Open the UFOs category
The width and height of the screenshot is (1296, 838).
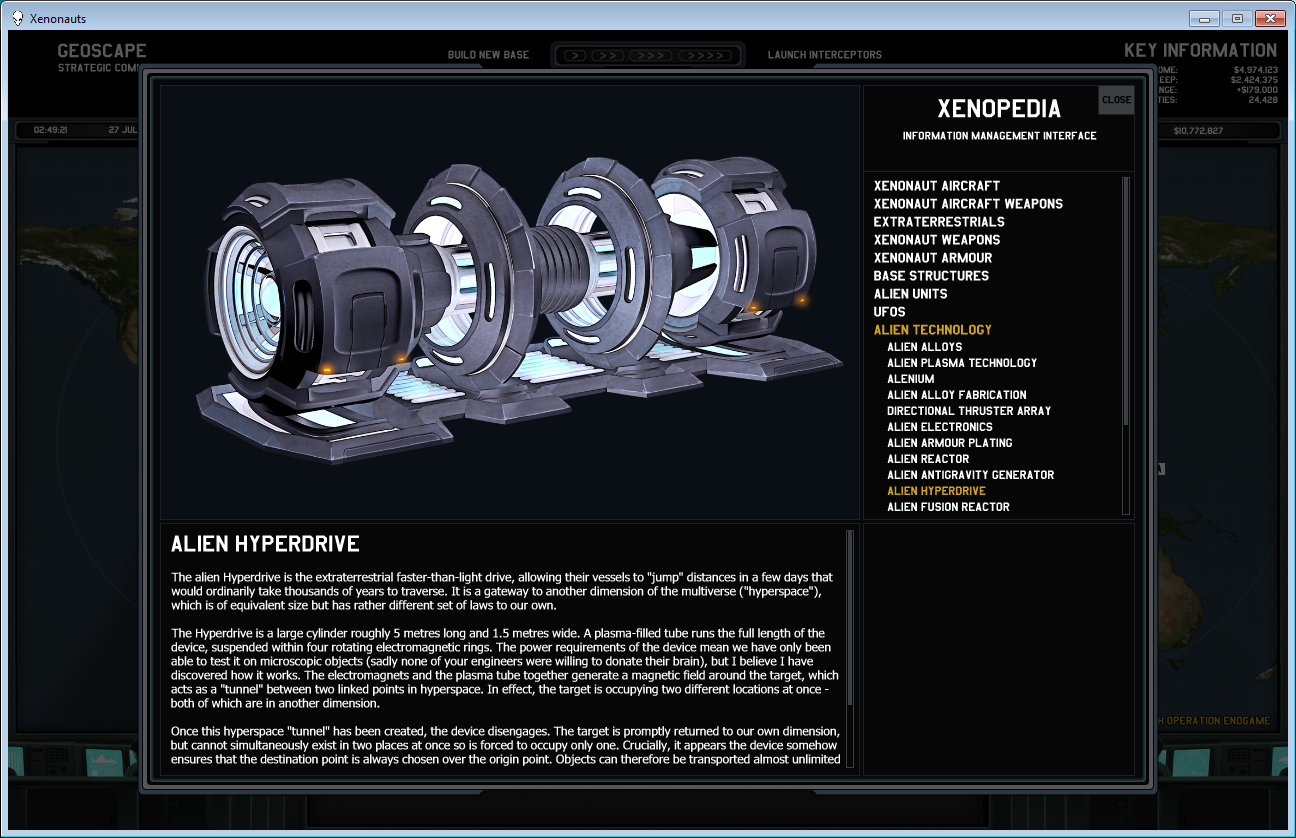889,312
